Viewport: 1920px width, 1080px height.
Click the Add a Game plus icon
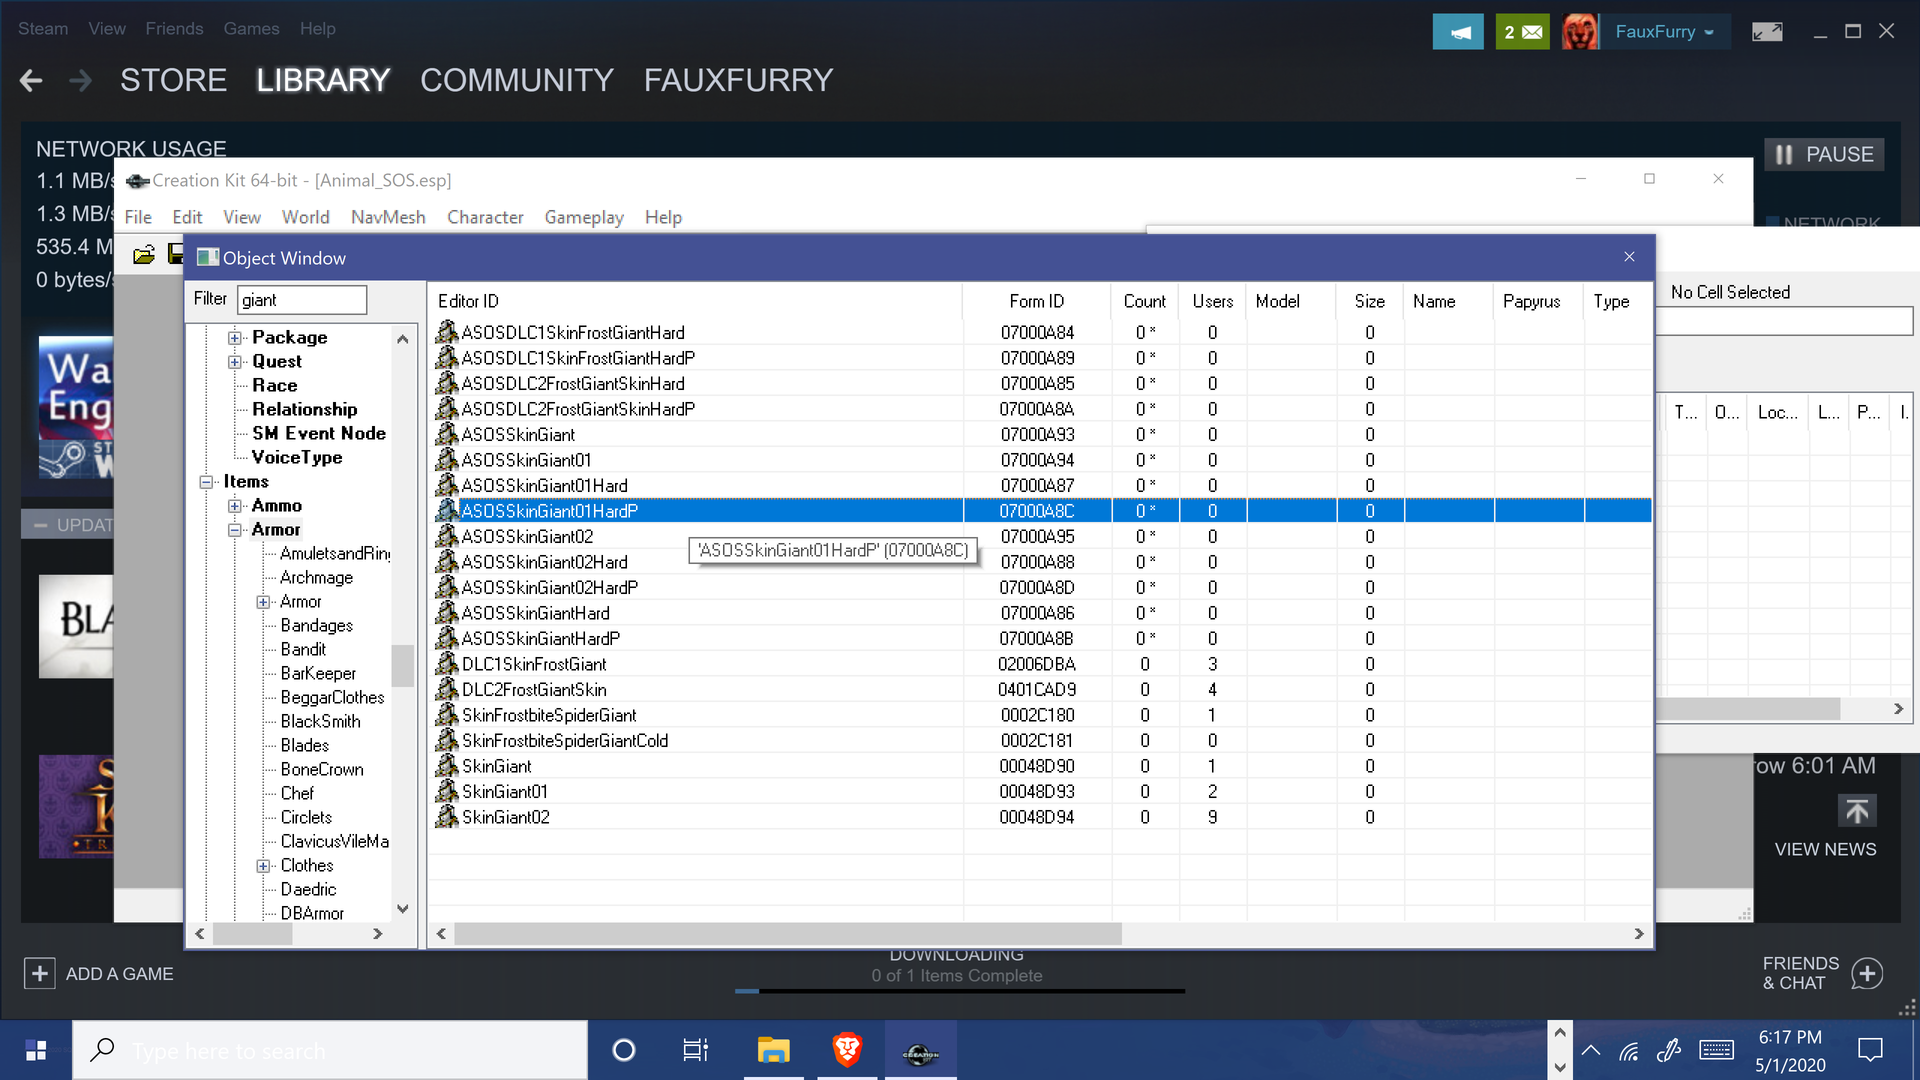(x=39, y=973)
